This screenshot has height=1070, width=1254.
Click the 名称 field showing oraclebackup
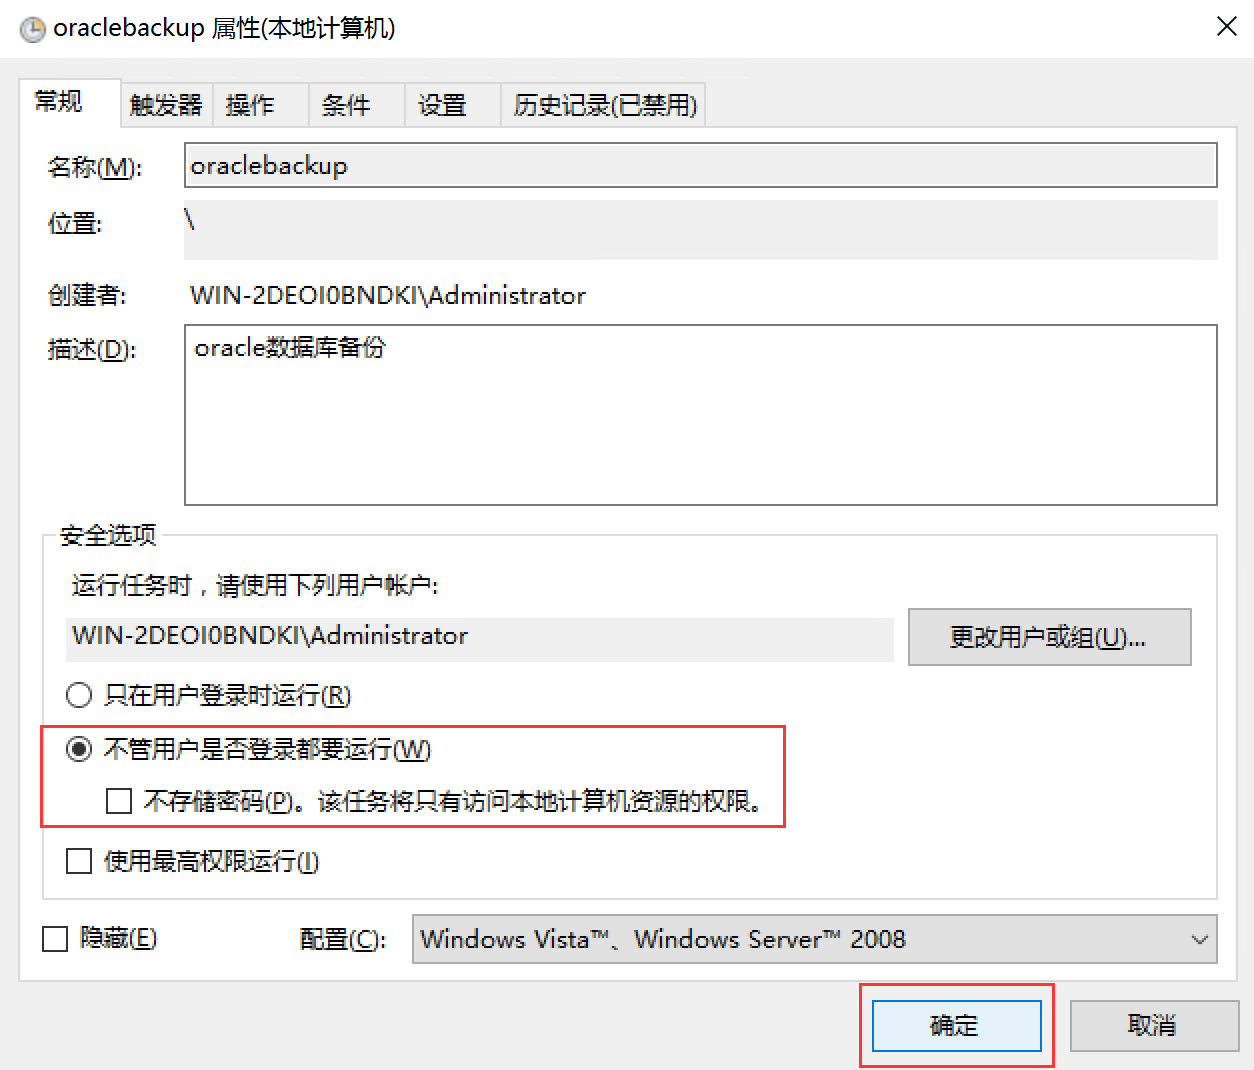pyautogui.click(x=700, y=166)
